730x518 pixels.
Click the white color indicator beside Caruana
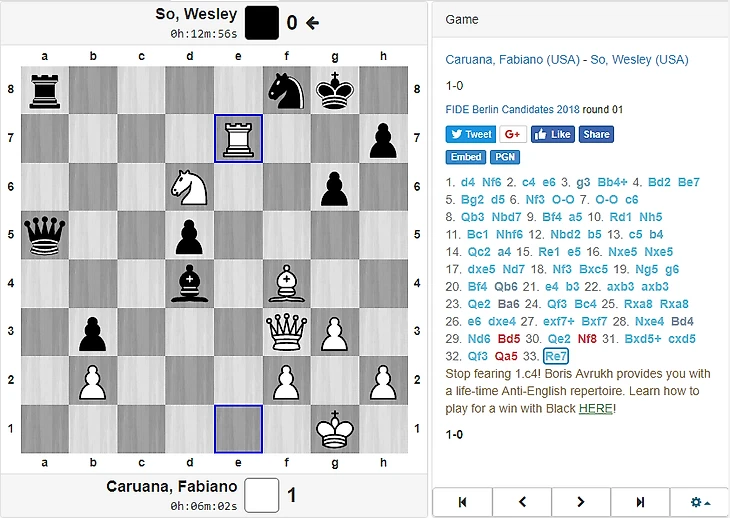(262, 495)
